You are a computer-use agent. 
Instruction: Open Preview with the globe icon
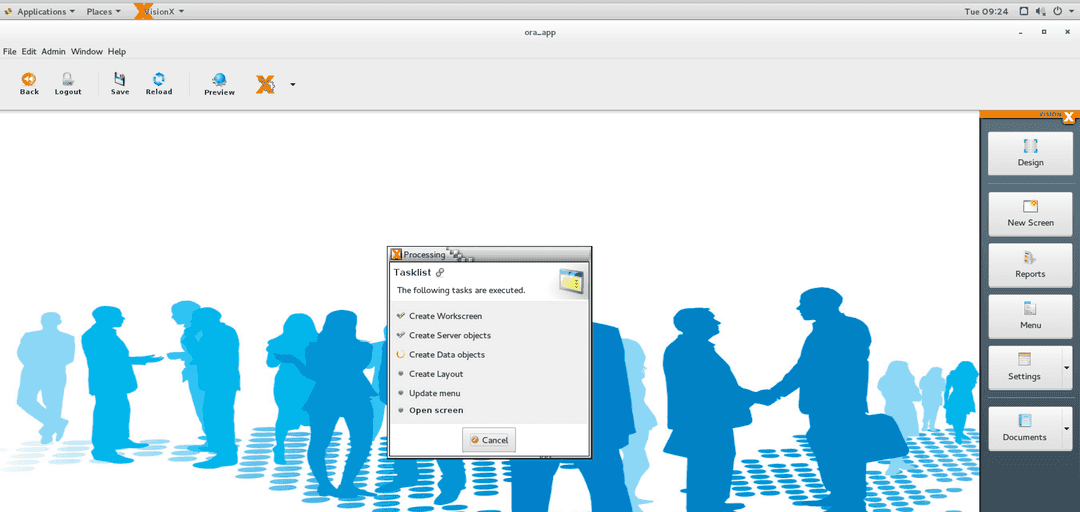(219, 80)
